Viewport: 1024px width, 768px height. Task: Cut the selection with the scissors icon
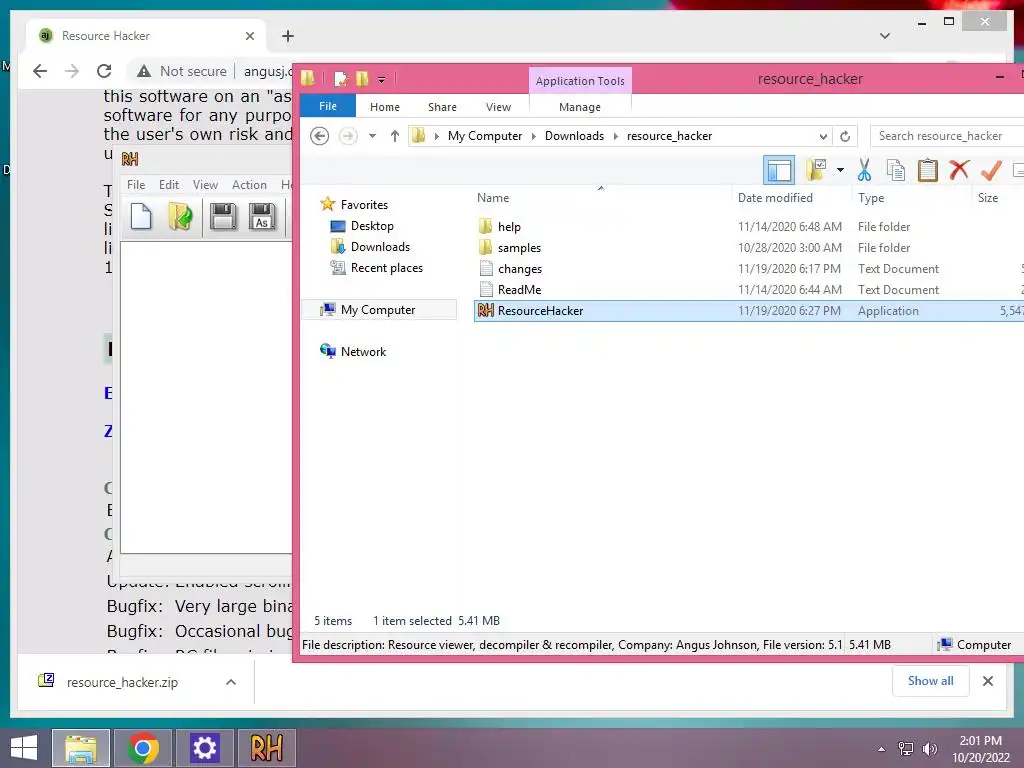pos(864,170)
